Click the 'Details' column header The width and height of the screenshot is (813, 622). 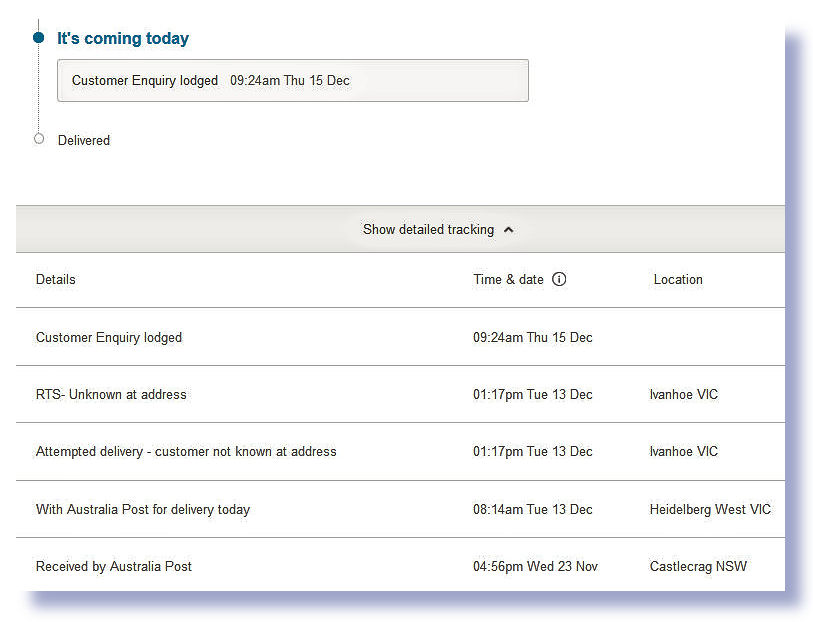click(x=56, y=280)
